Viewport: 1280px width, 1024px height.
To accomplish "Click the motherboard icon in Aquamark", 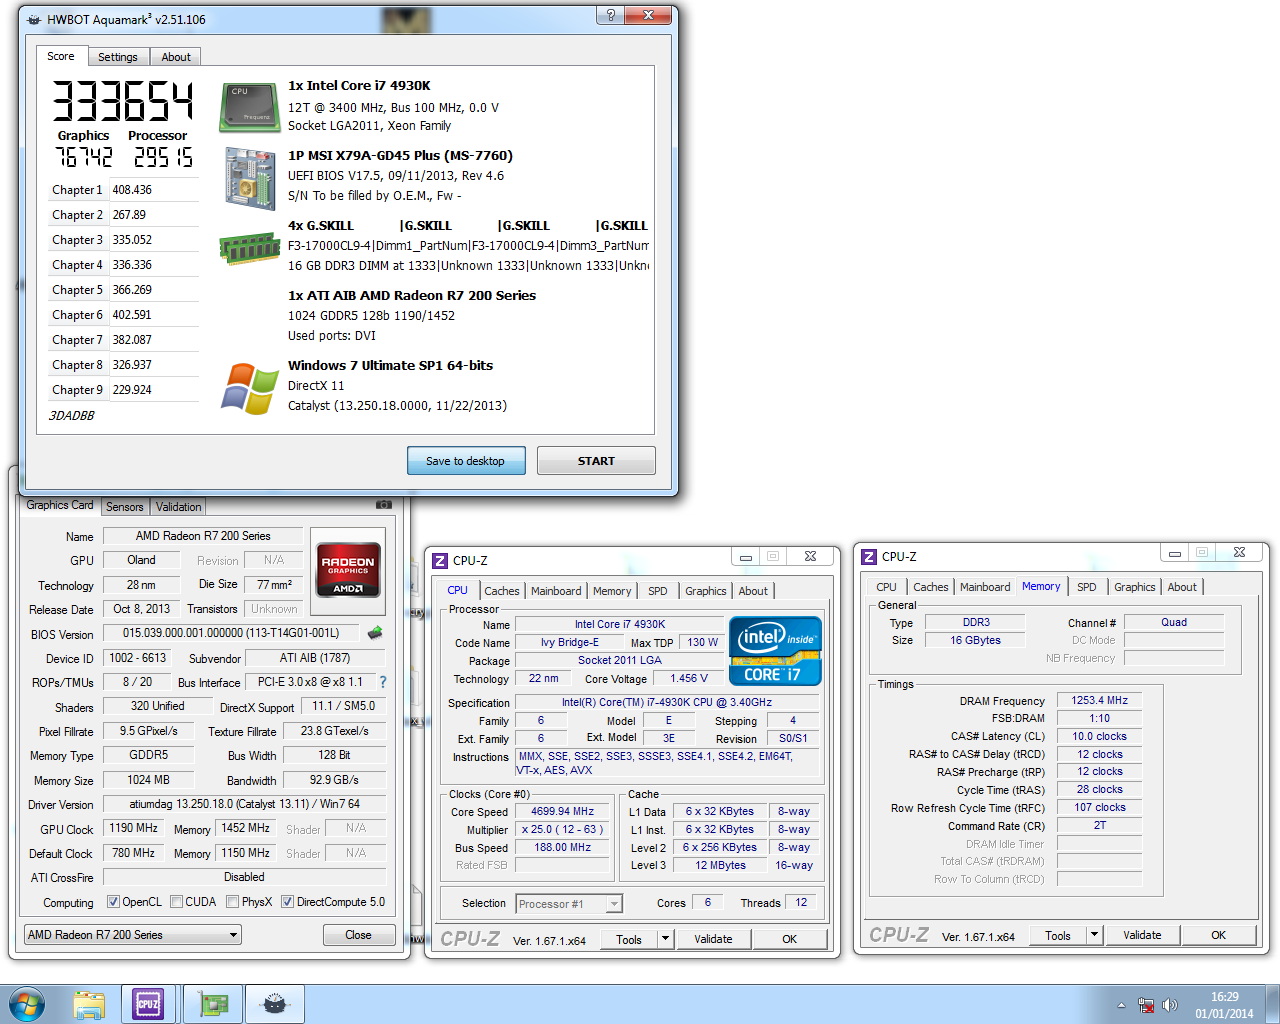I will (x=249, y=179).
